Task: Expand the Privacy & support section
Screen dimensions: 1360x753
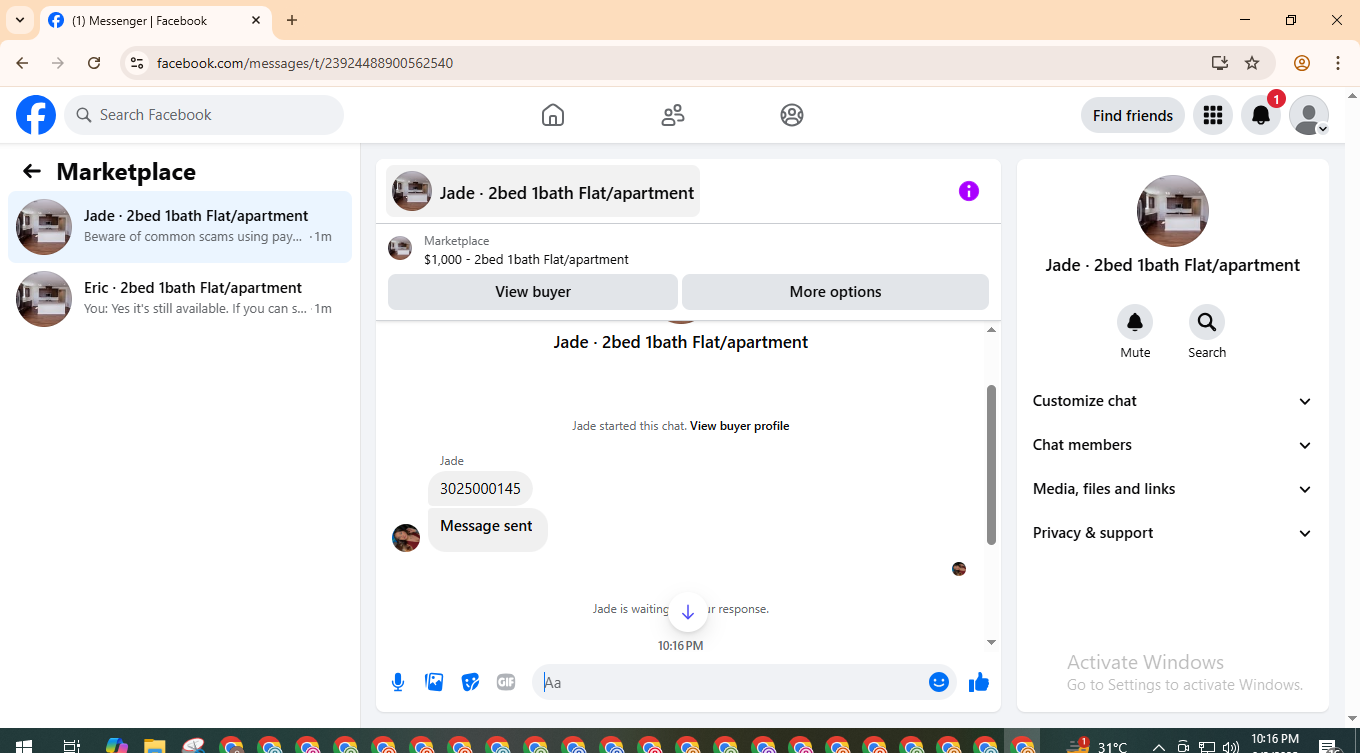Action: point(1172,533)
